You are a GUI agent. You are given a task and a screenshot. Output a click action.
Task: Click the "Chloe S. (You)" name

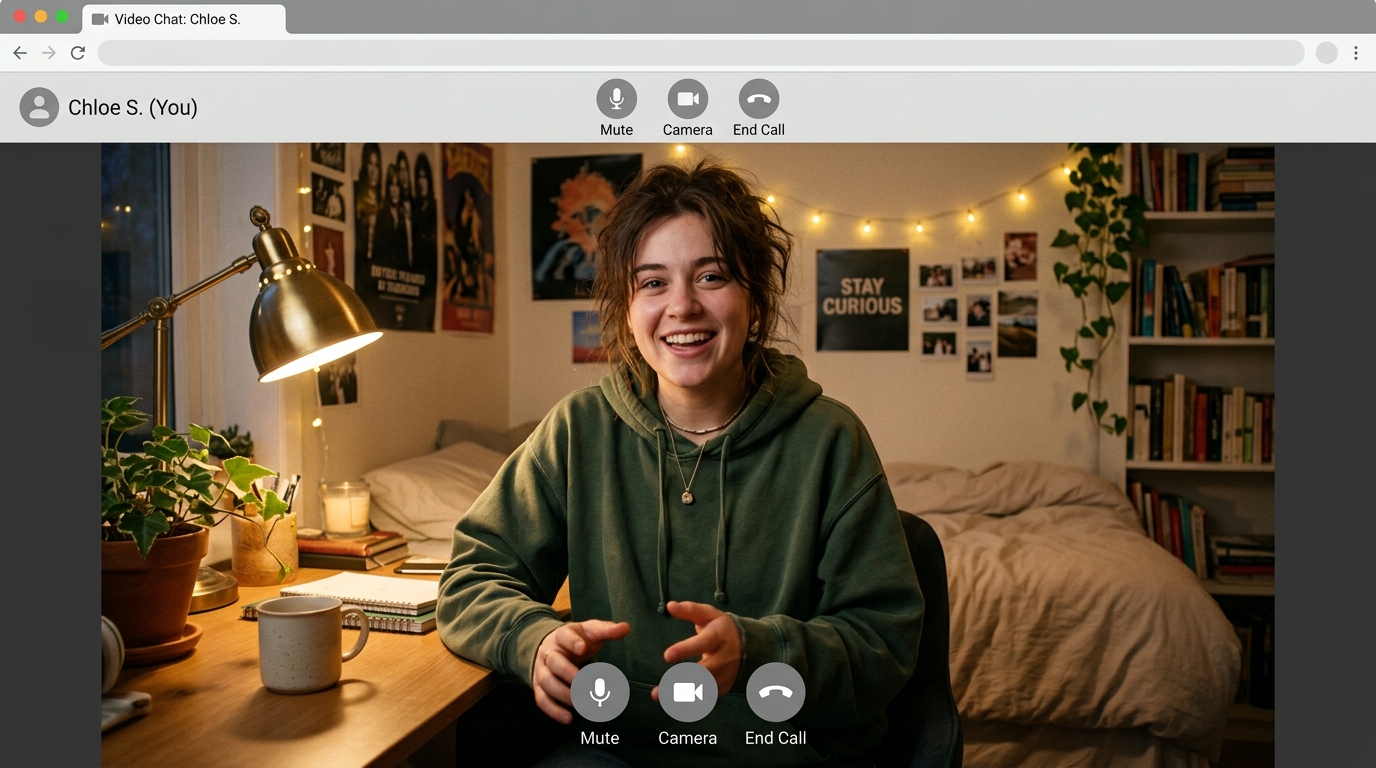133,108
